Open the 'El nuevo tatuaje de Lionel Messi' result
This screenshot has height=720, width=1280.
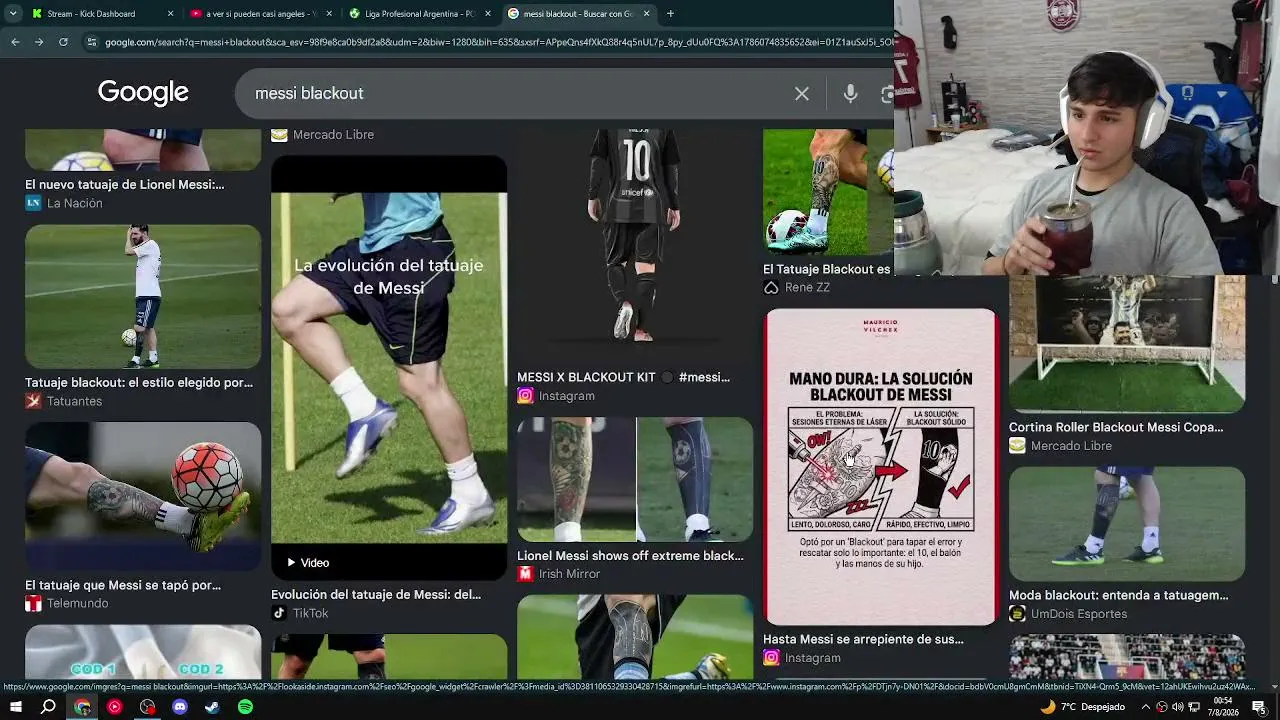click(125, 185)
